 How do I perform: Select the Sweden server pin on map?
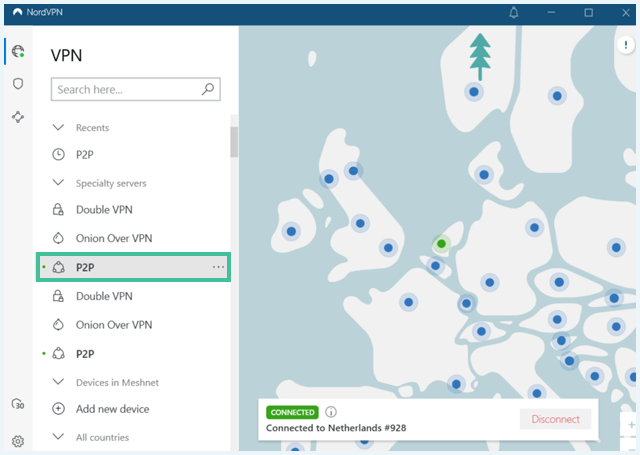click(x=557, y=96)
